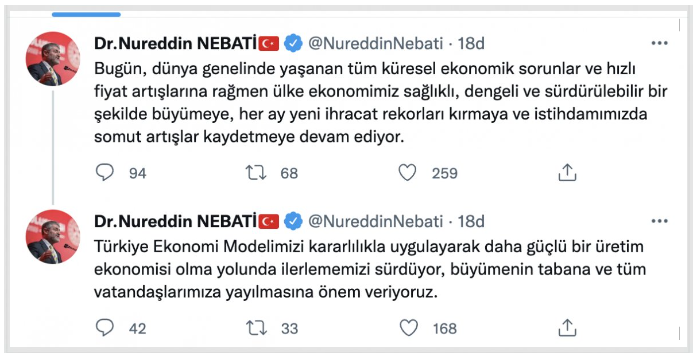
Task: Open @NureddinNebati handle in the second tweet
Action: (375, 221)
